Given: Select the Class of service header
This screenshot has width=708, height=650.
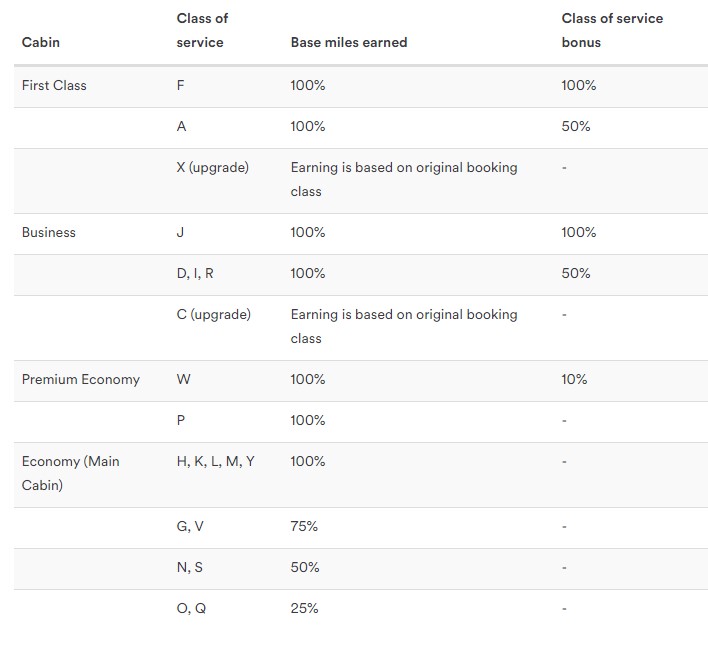Looking at the screenshot, I should 202,30.
